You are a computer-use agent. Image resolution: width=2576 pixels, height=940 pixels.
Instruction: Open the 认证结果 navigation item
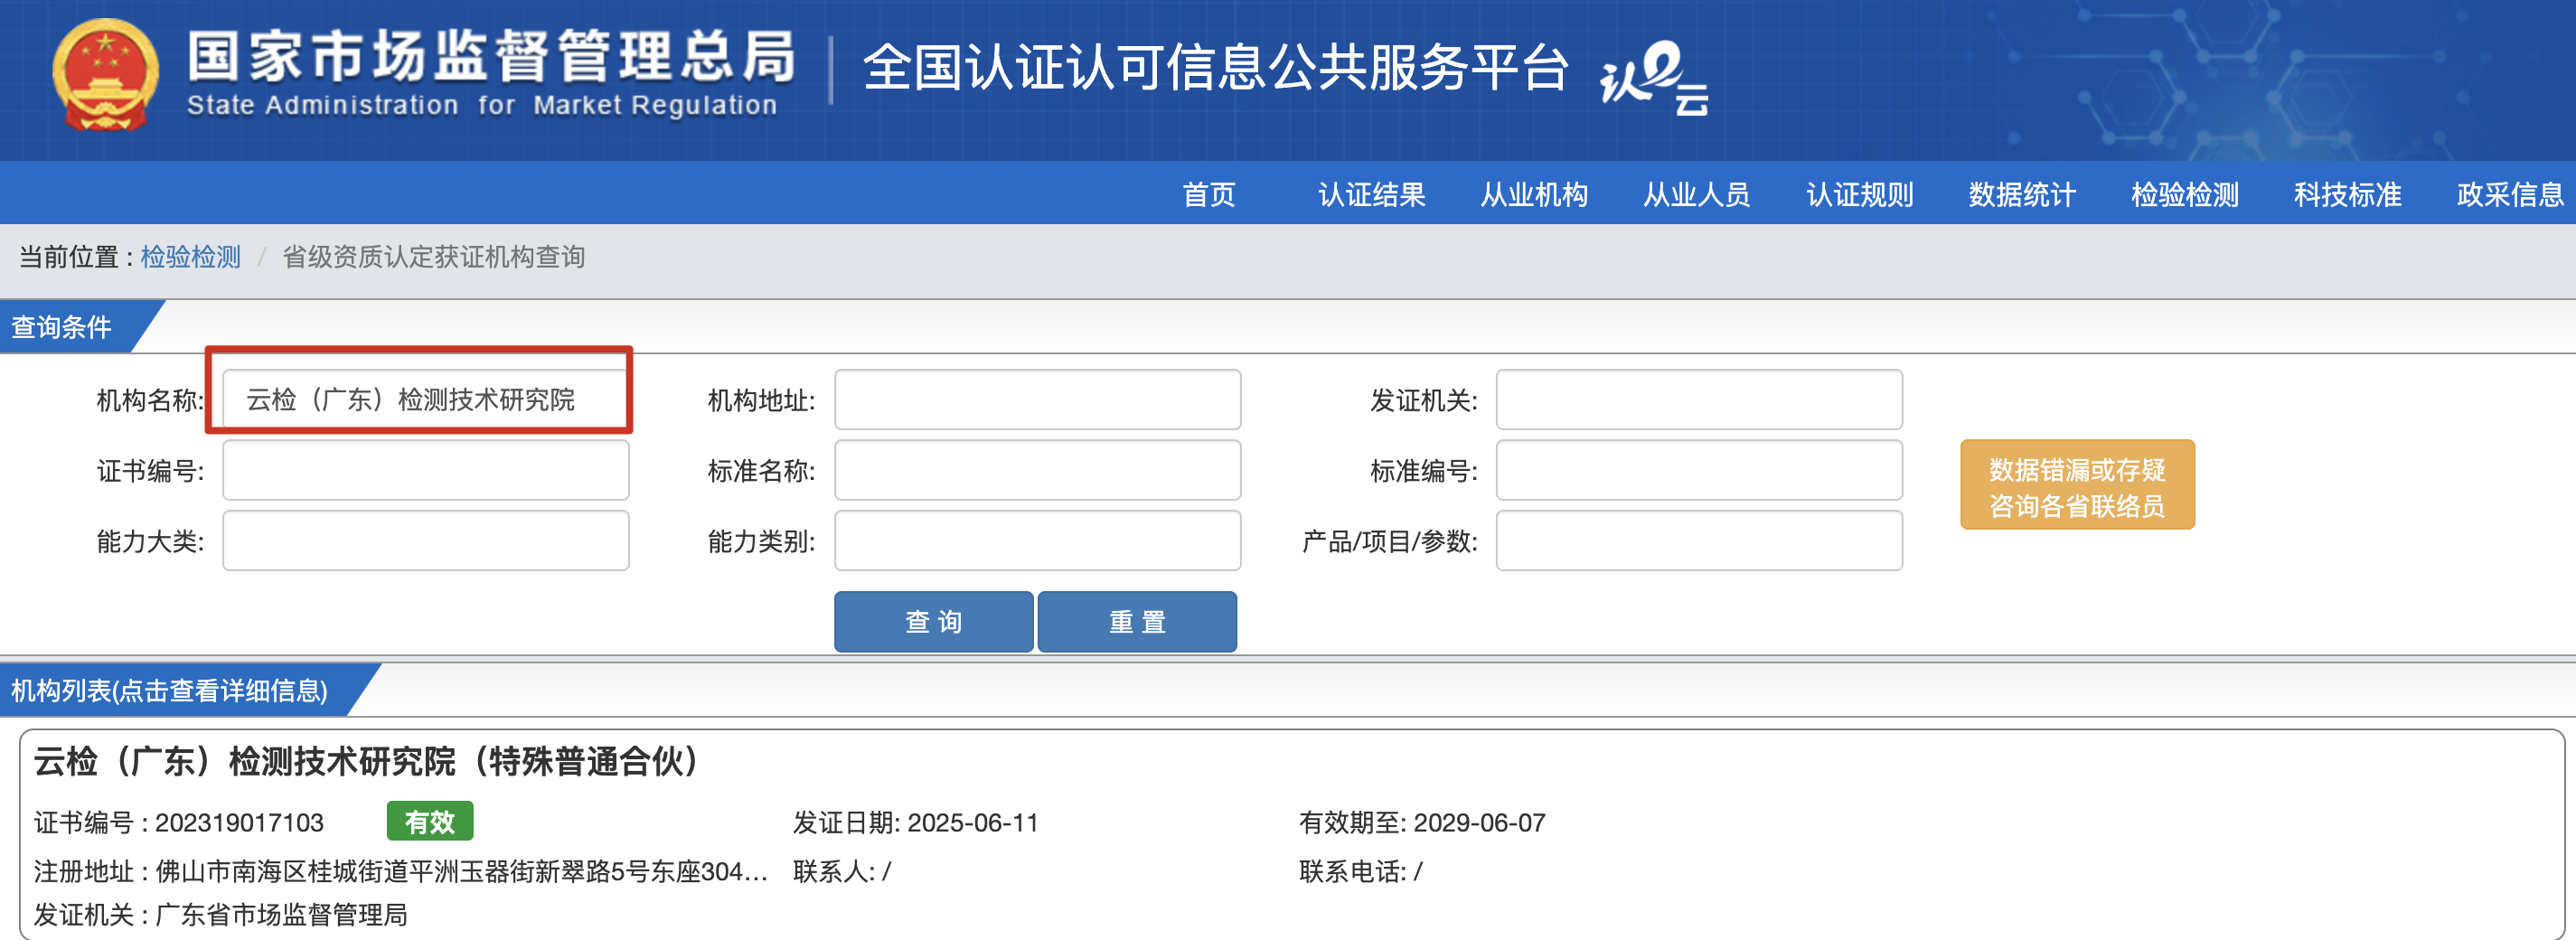pyautogui.click(x=1371, y=194)
